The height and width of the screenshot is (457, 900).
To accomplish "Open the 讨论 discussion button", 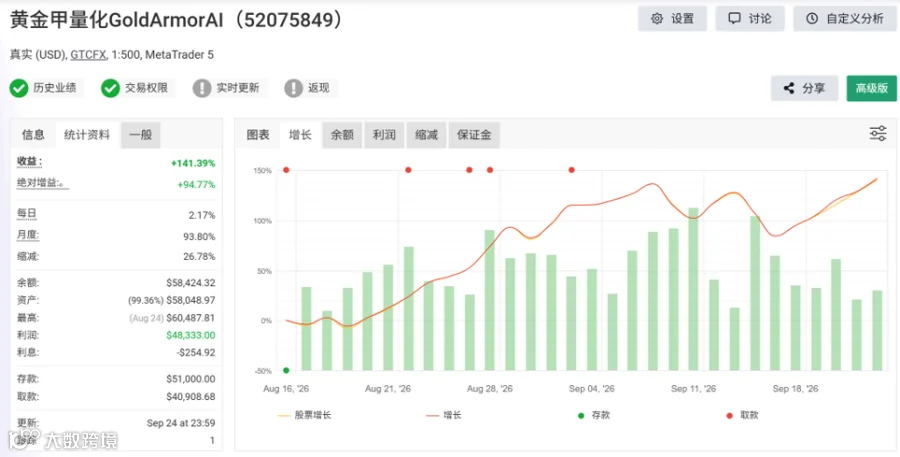I will pyautogui.click(x=750, y=18).
